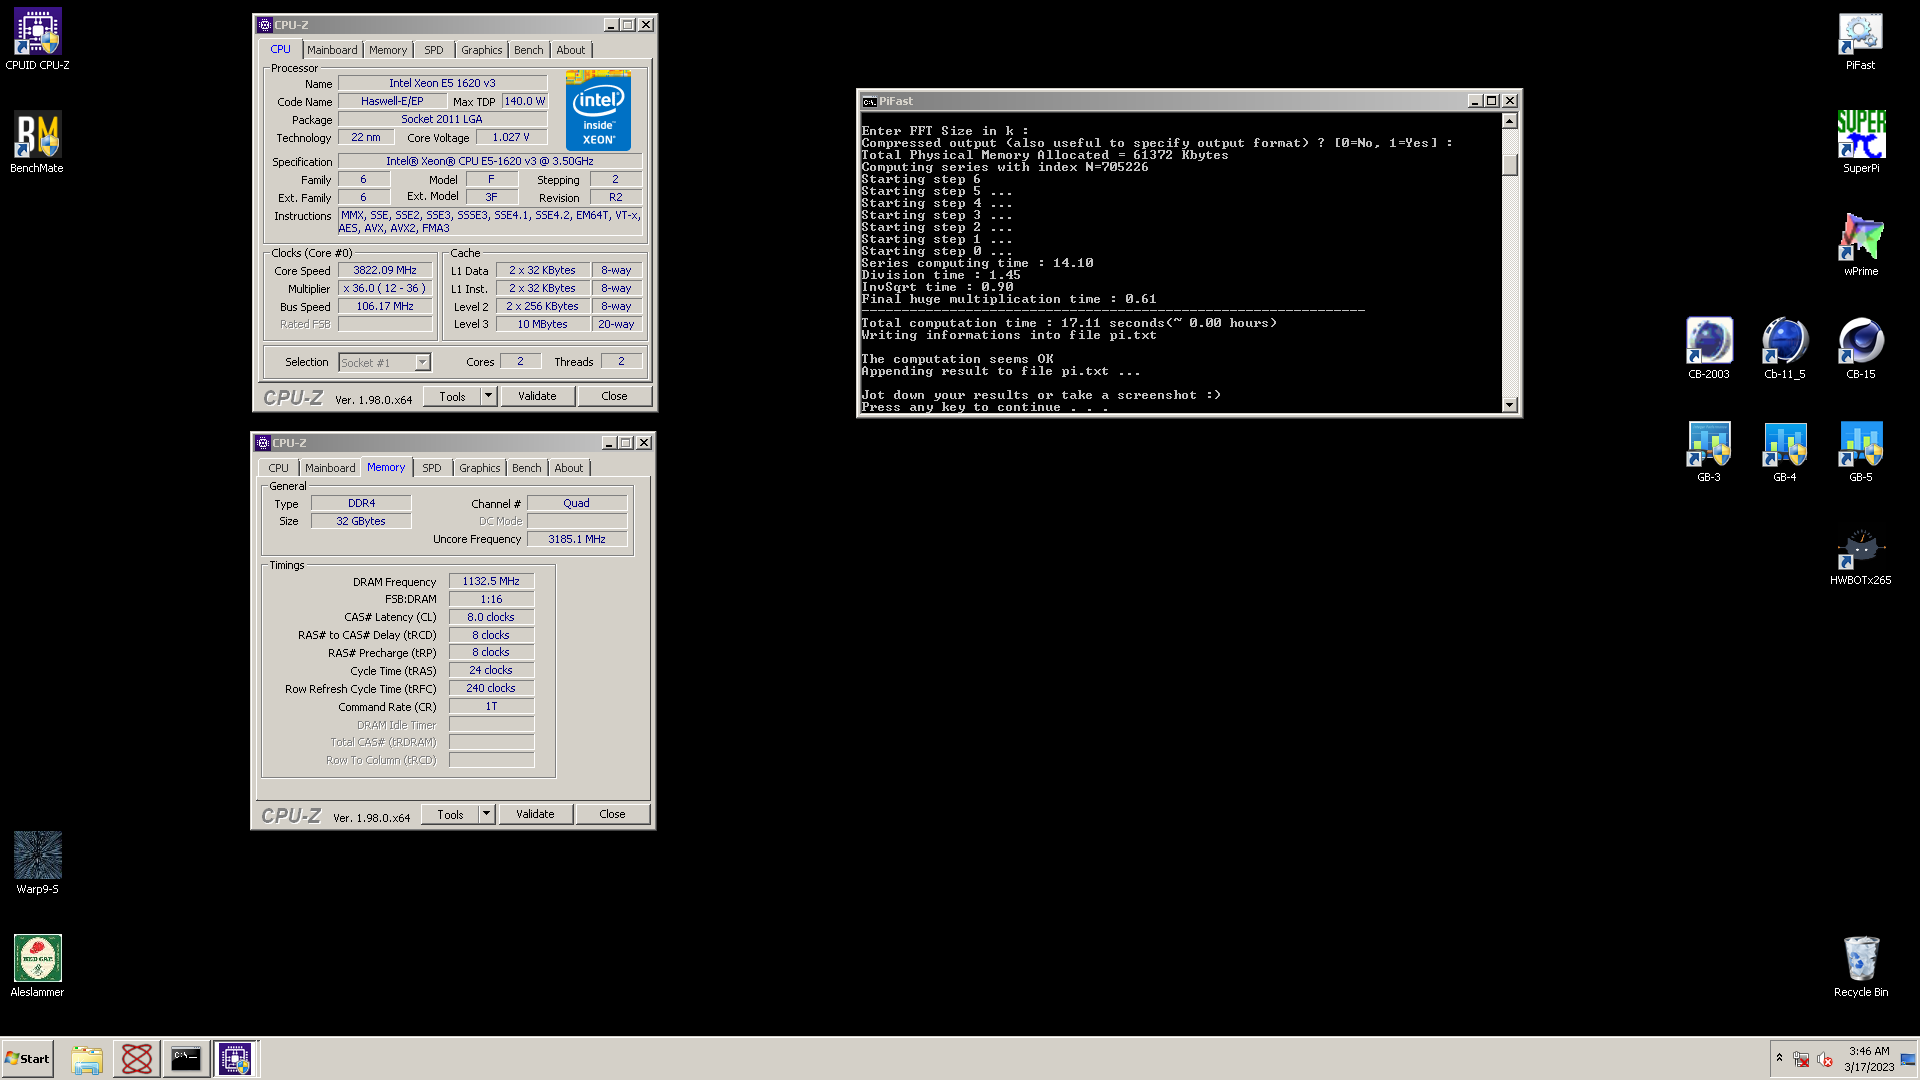The width and height of the screenshot is (1920, 1080).
Task: Launch the Warp9-S desktop shortcut
Action: 37,863
